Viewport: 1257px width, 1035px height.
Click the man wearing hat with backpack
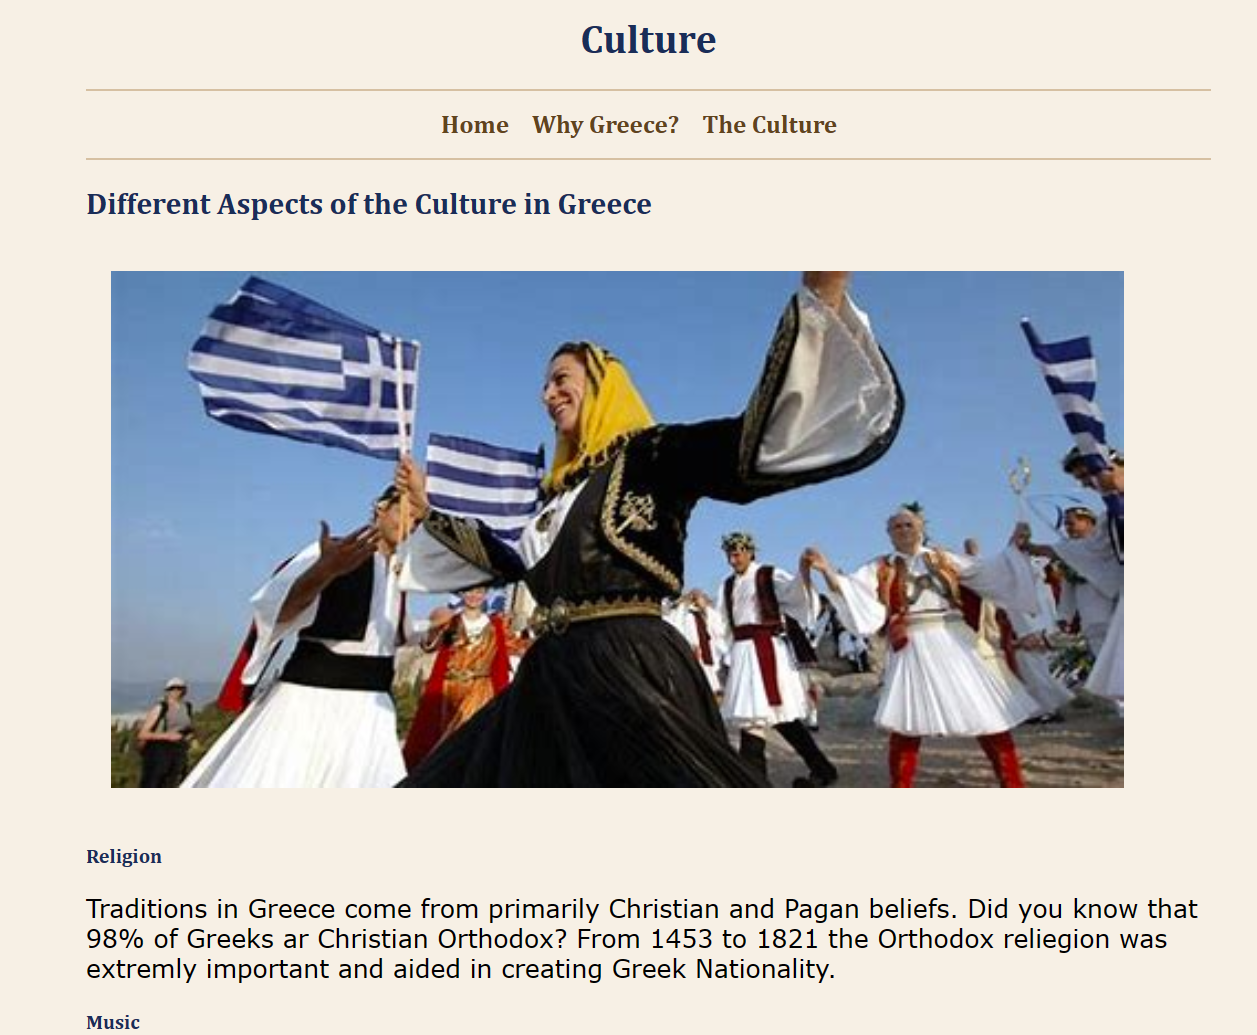[167, 730]
